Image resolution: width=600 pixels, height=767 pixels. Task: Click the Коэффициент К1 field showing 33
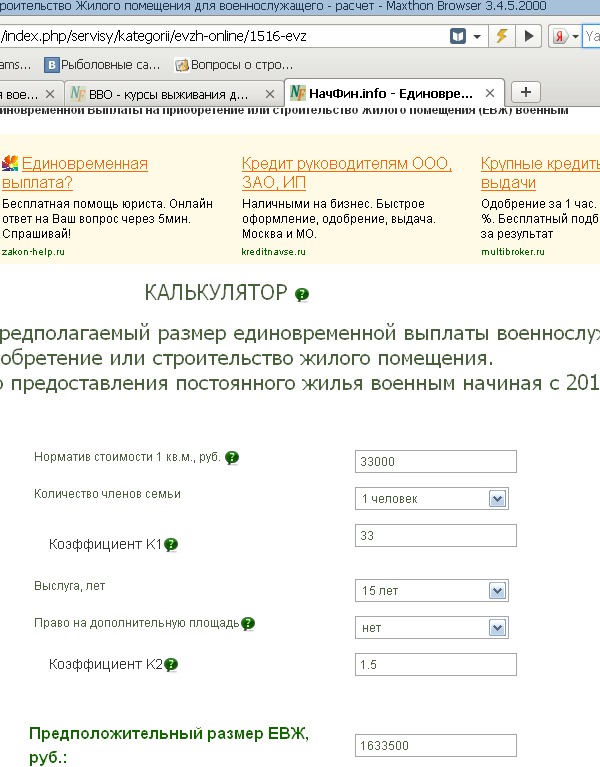tap(436, 536)
